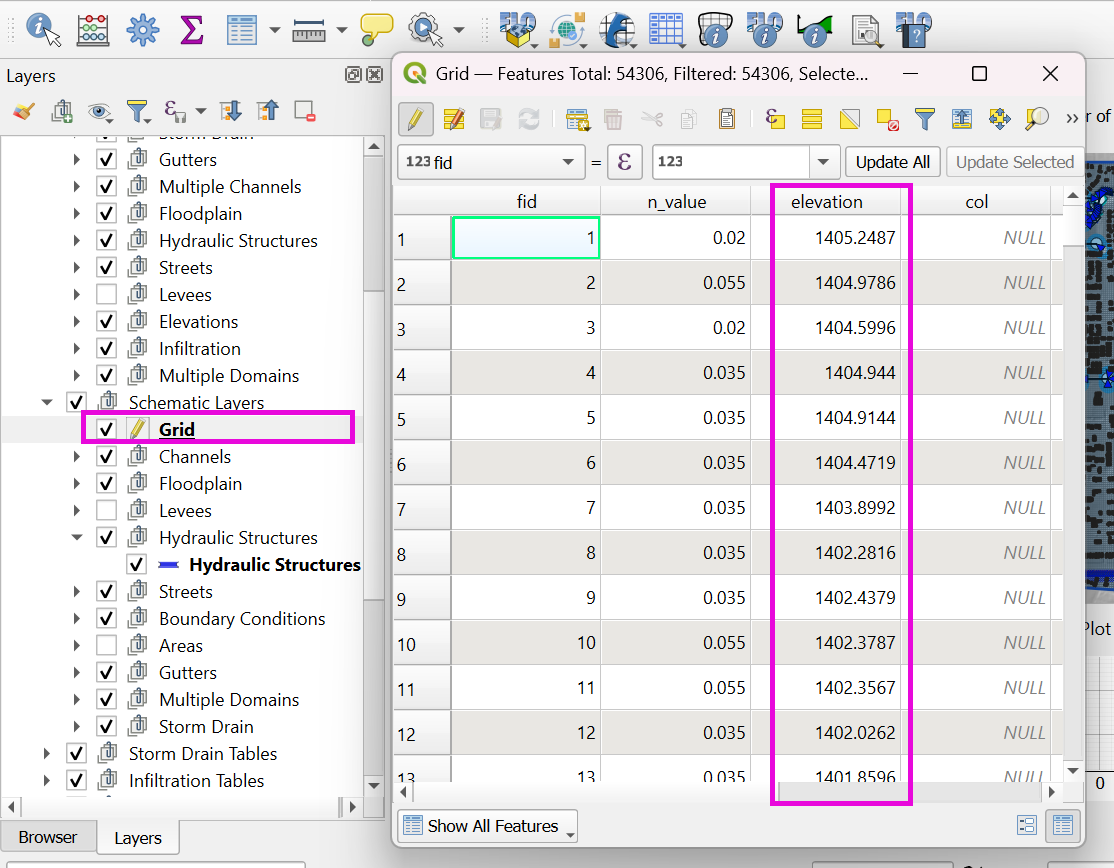This screenshot has height=868, width=1114.
Task: Open the fid field dropdown
Action: [568, 162]
